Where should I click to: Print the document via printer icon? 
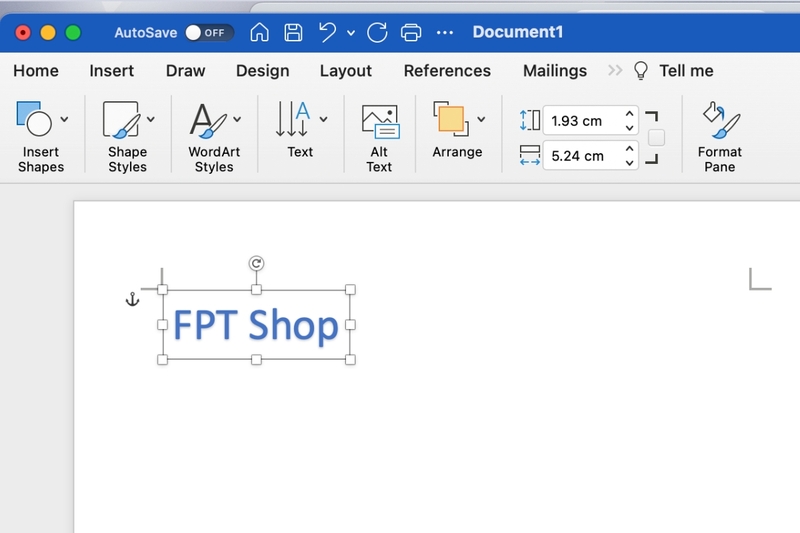pyautogui.click(x=411, y=33)
